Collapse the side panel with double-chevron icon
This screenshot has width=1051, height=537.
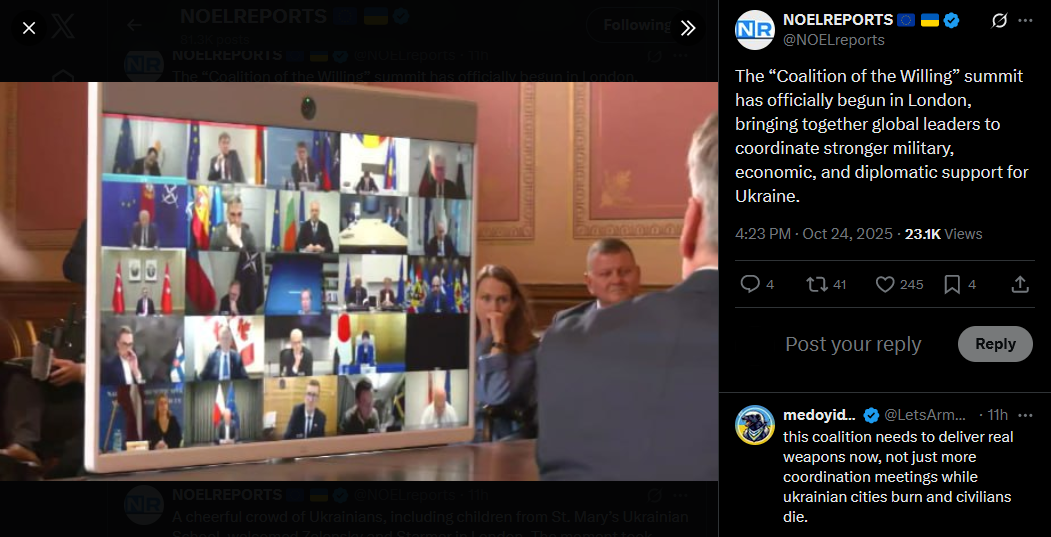(688, 28)
